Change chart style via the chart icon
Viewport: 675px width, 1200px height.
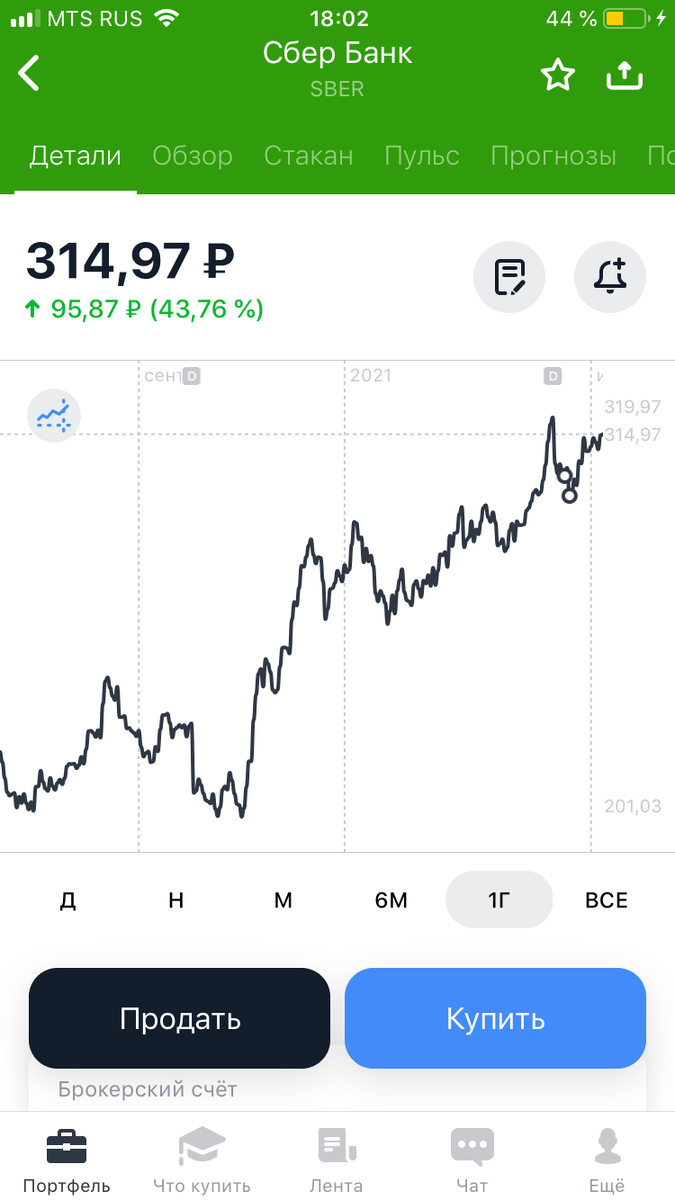54,415
